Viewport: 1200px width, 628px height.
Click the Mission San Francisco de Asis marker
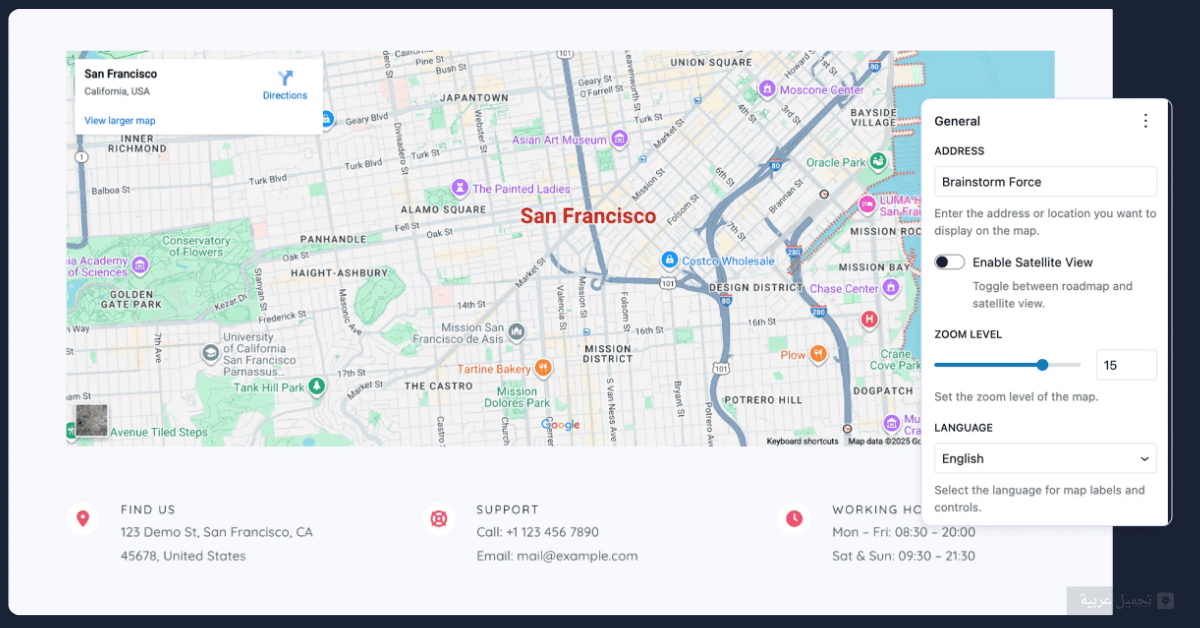pyautogui.click(x=517, y=331)
